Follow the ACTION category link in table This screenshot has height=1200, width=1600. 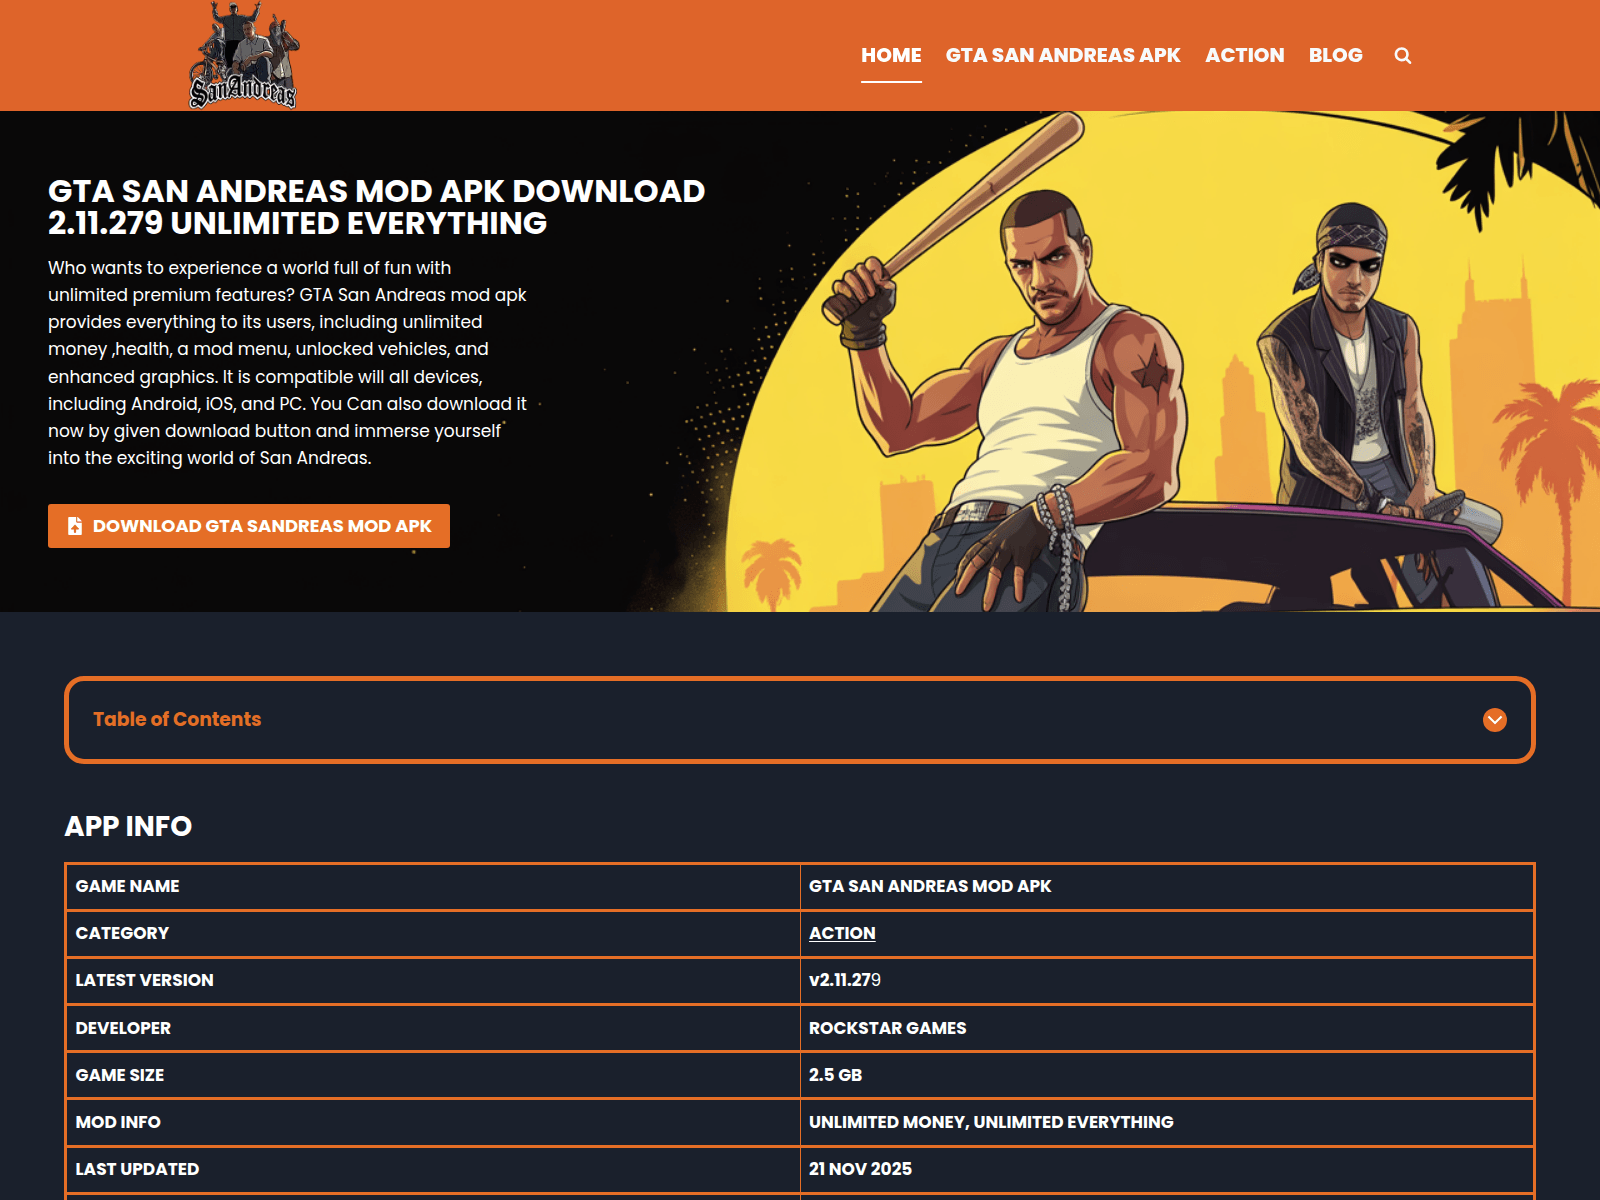pyautogui.click(x=842, y=933)
